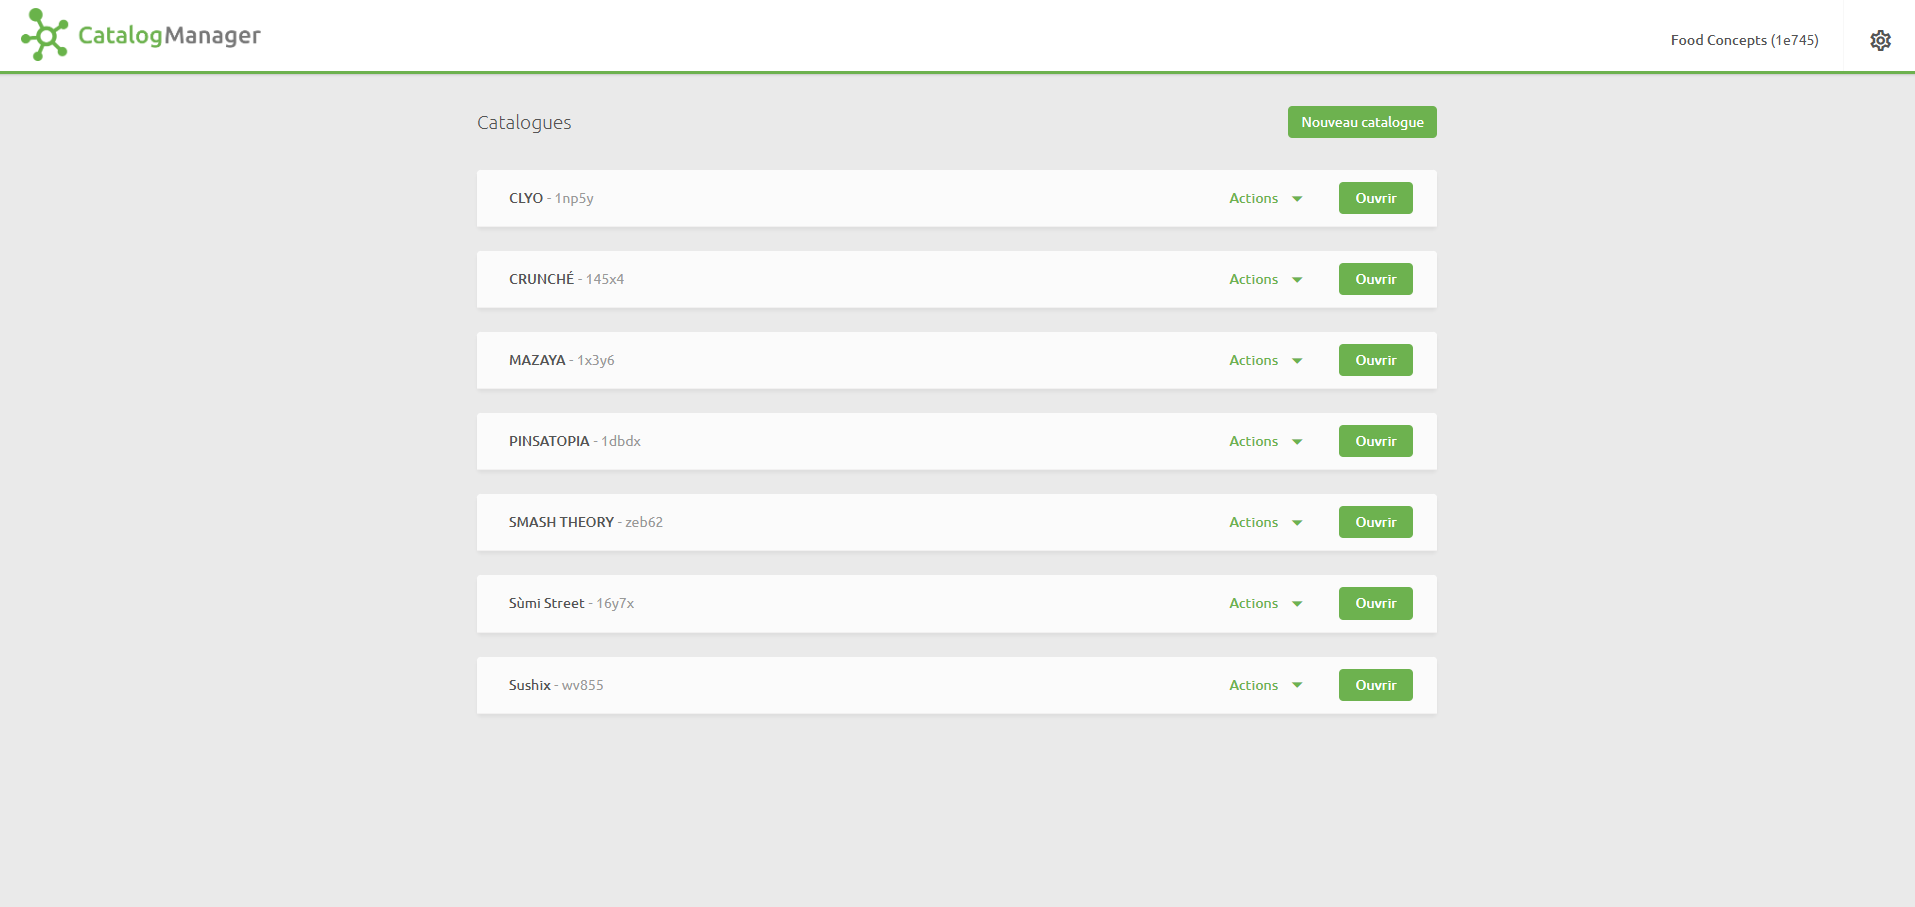Image resolution: width=1915 pixels, height=907 pixels.
Task: Expand Actions dropdown for CRUNCHÉ catalogue
Action: [1265, 279]
